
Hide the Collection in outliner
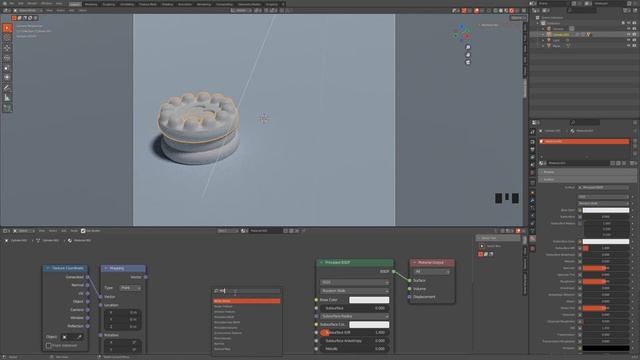629,23
